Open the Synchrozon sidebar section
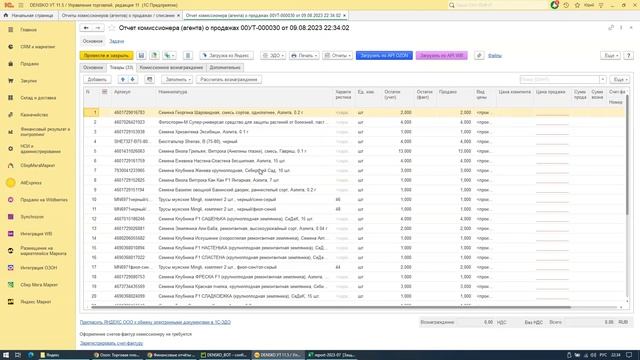This screenshot has height=360, width=640. [32, 217]
